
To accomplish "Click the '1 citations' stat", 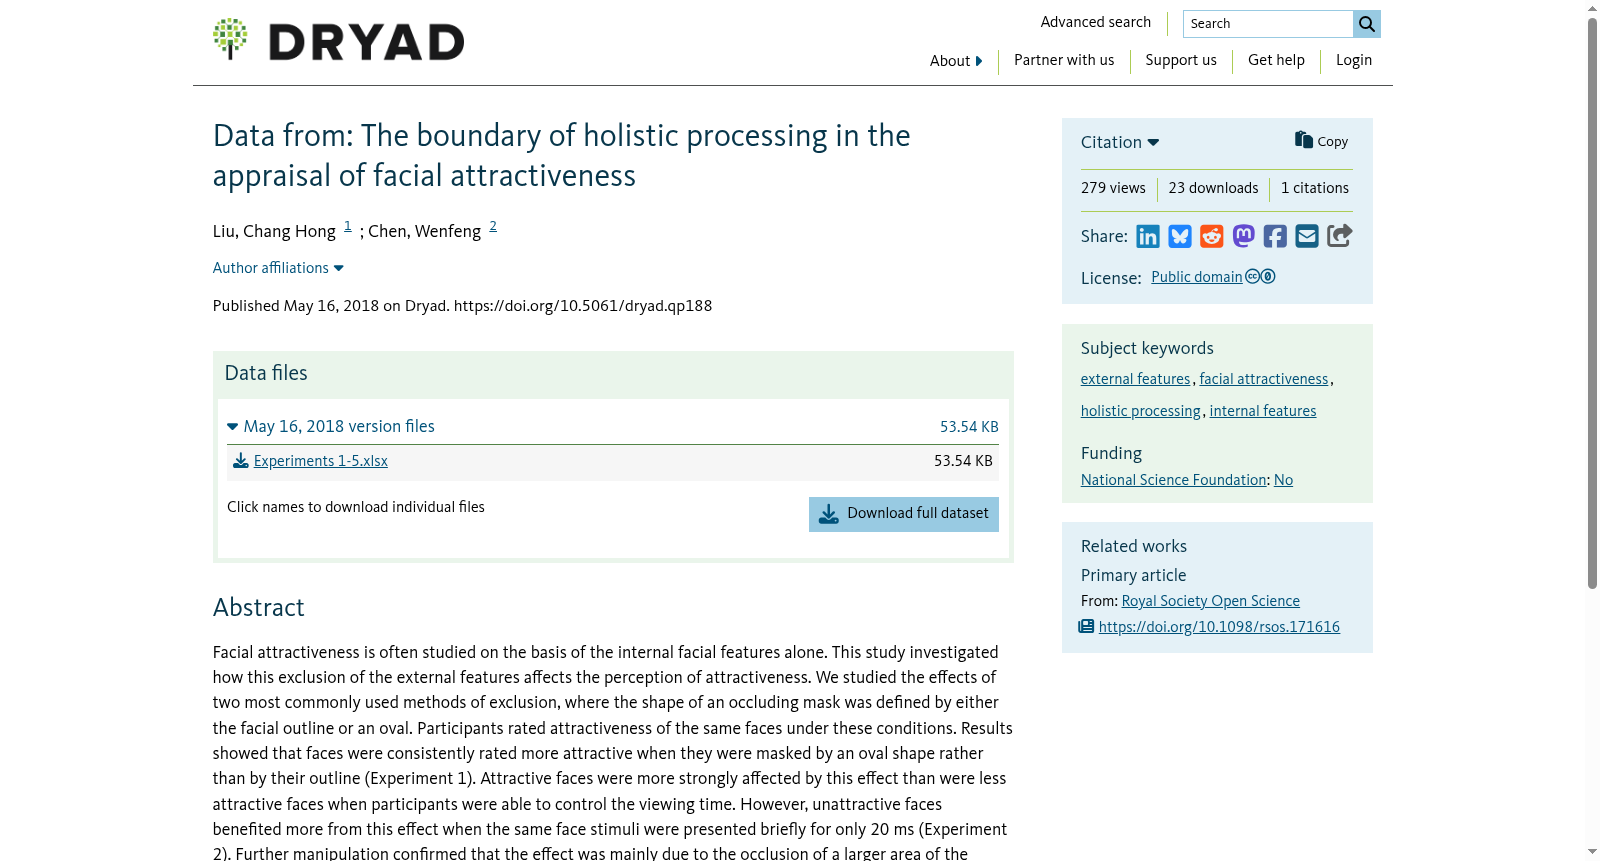I will coord(1315,188).
